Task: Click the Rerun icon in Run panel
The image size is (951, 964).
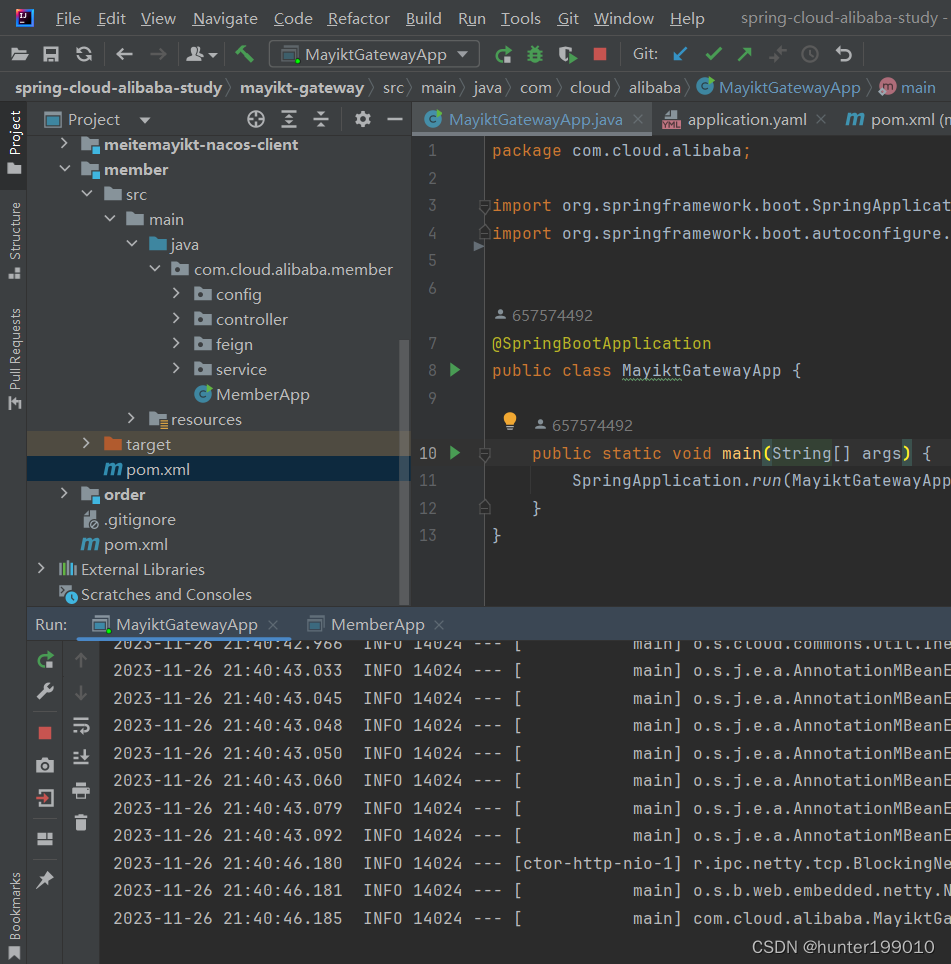Action: (45, 660)
